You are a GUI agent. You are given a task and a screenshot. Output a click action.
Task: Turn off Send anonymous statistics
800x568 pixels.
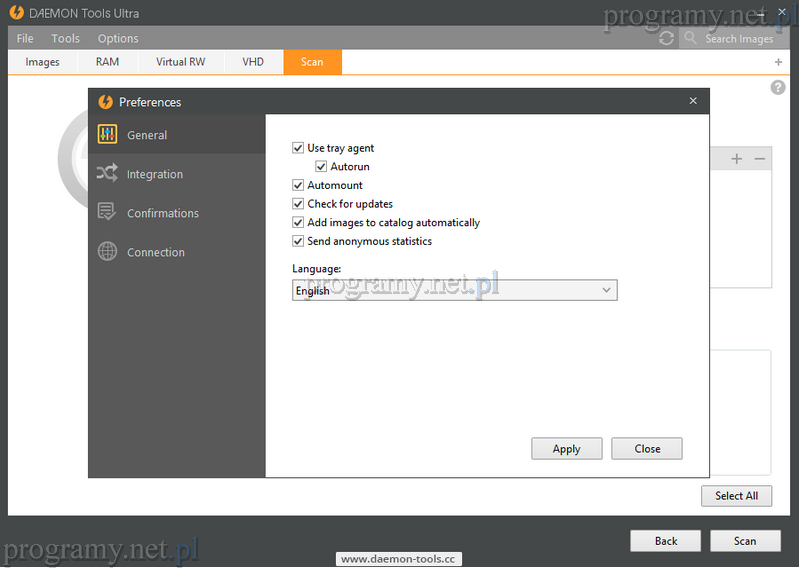[298, 241]
